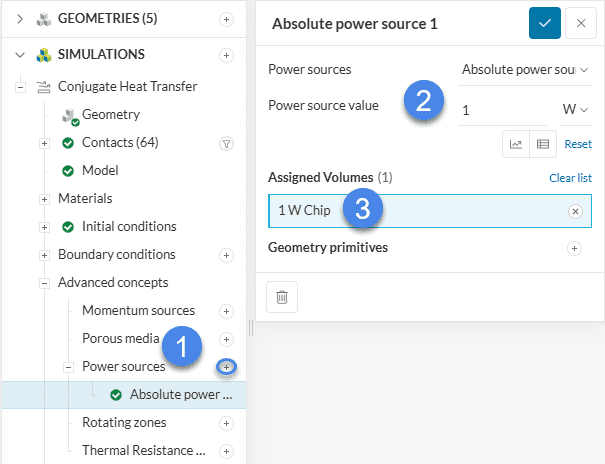The height and width of the screenshot is (464, 605).
Task: Open the table input icon for power value
Action: 543,144
